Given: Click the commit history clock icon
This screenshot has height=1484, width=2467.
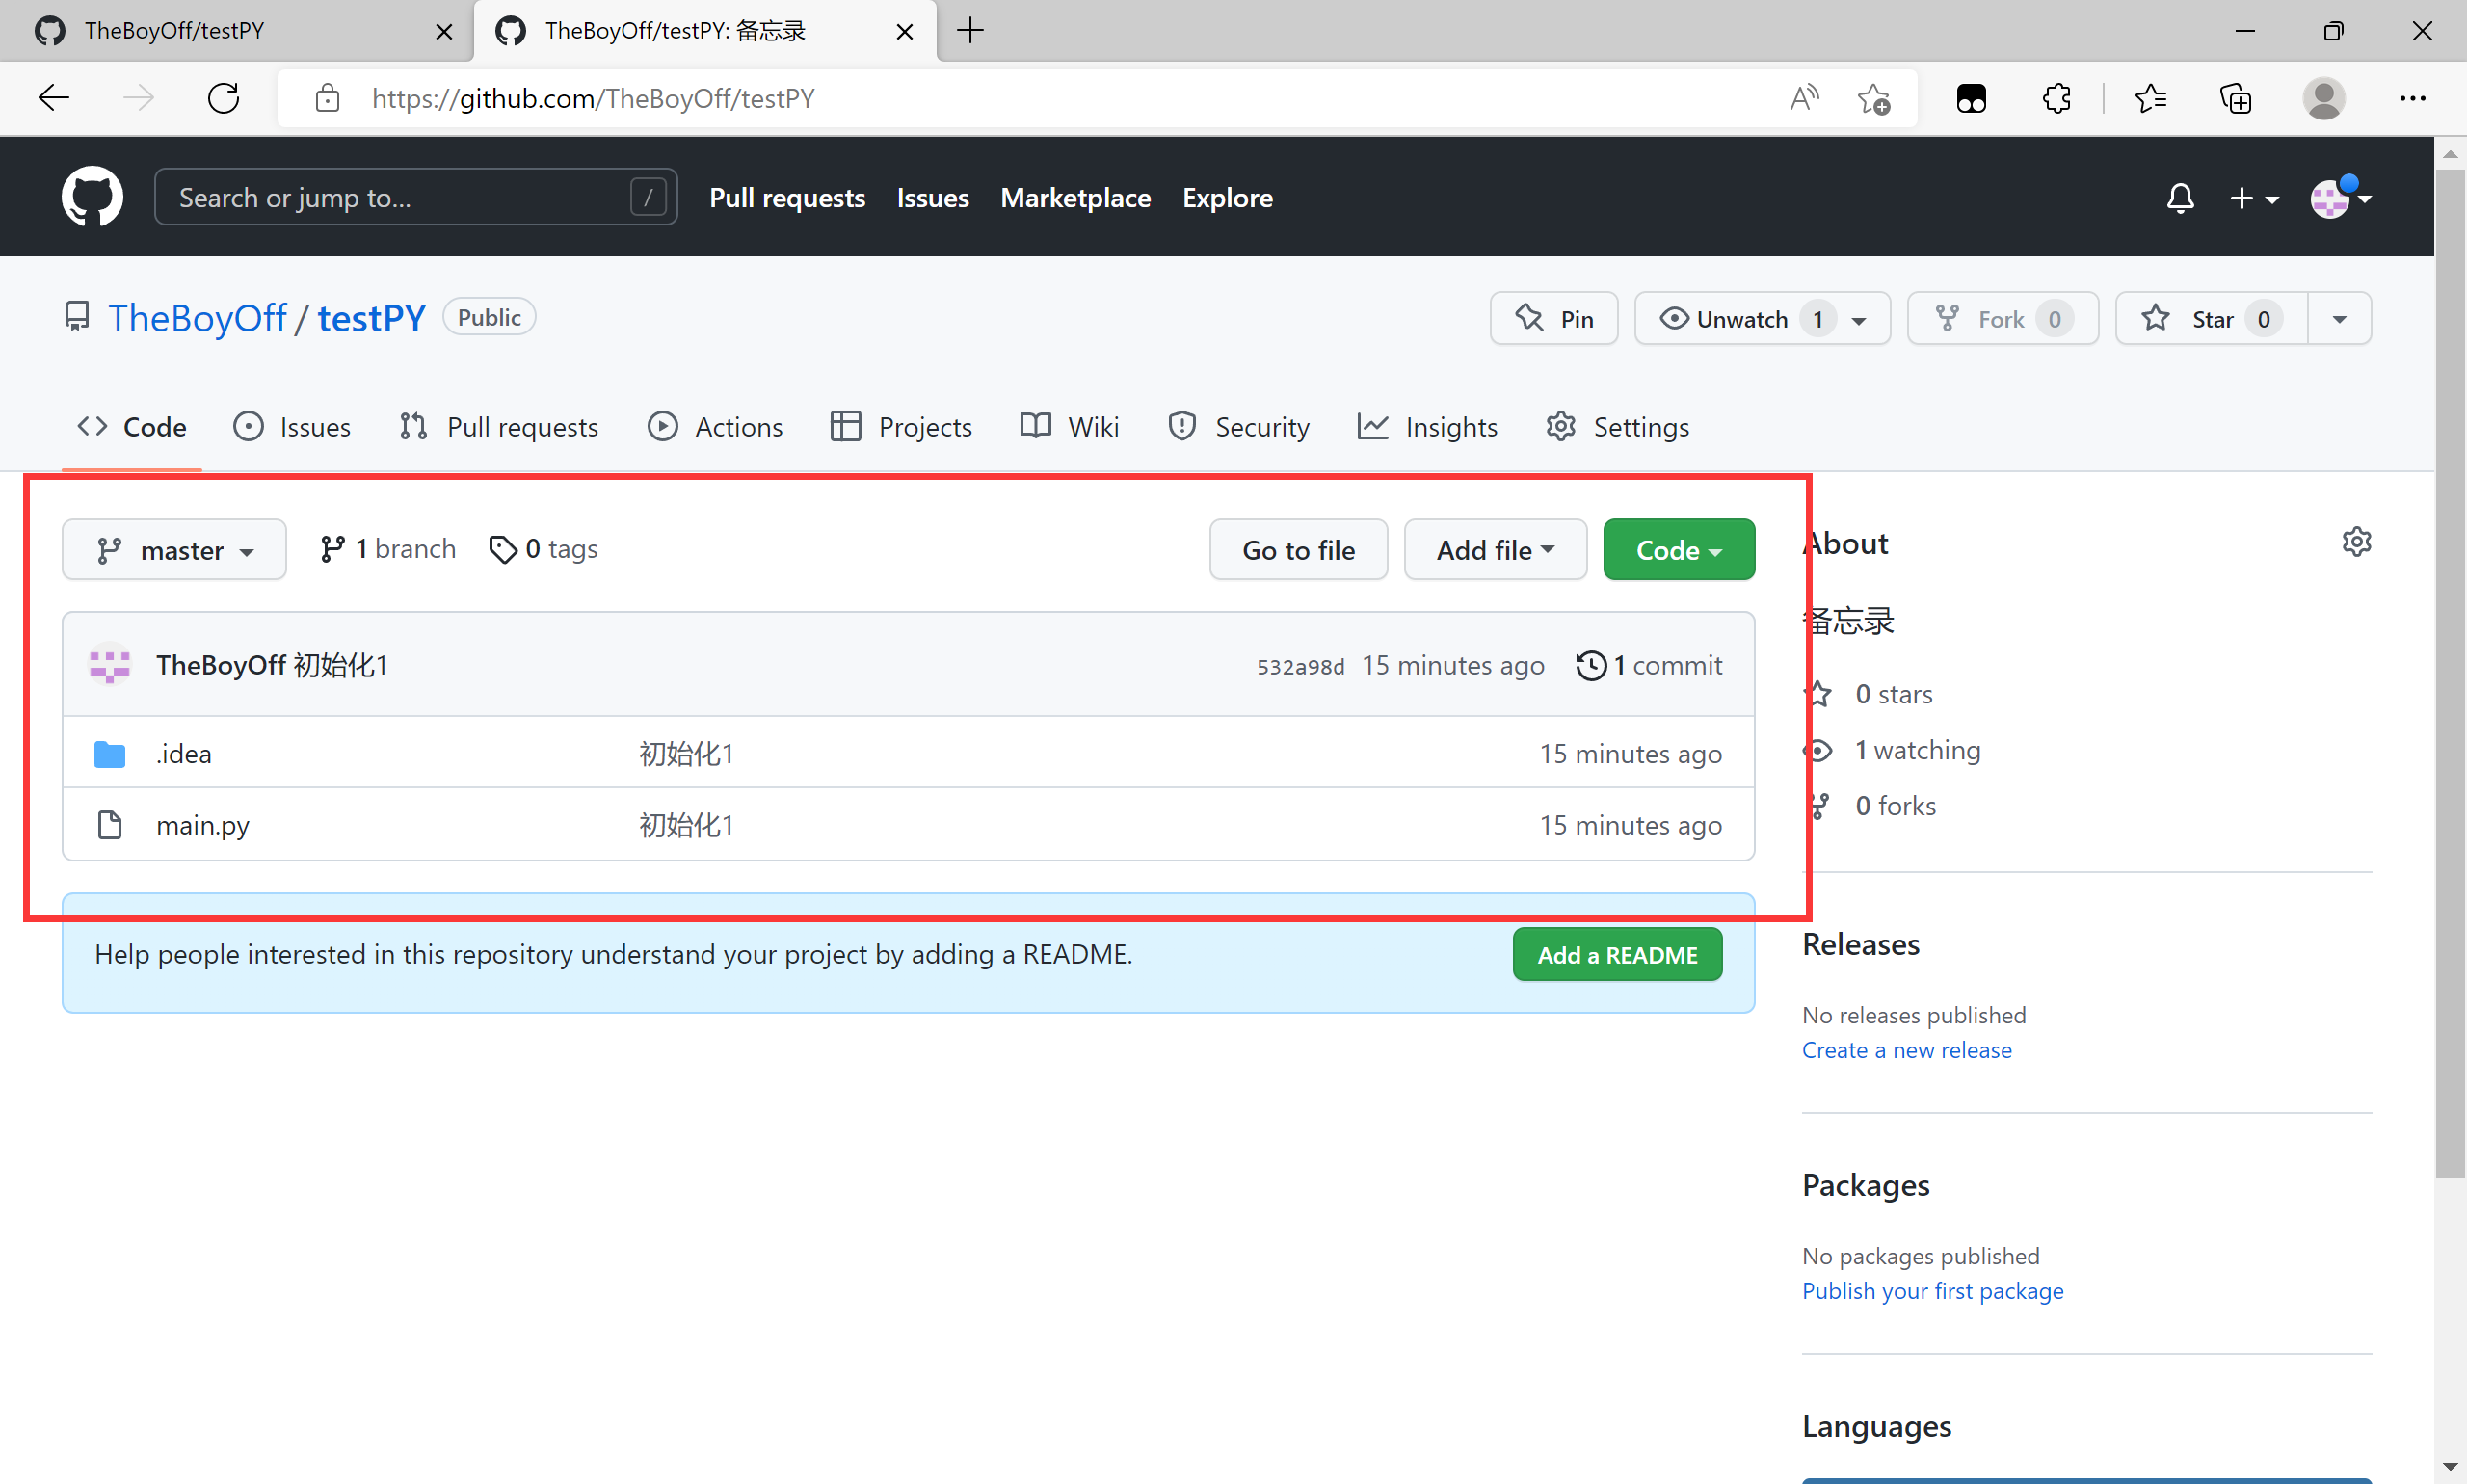Looking at the screenshot, I should (1590, 665).
